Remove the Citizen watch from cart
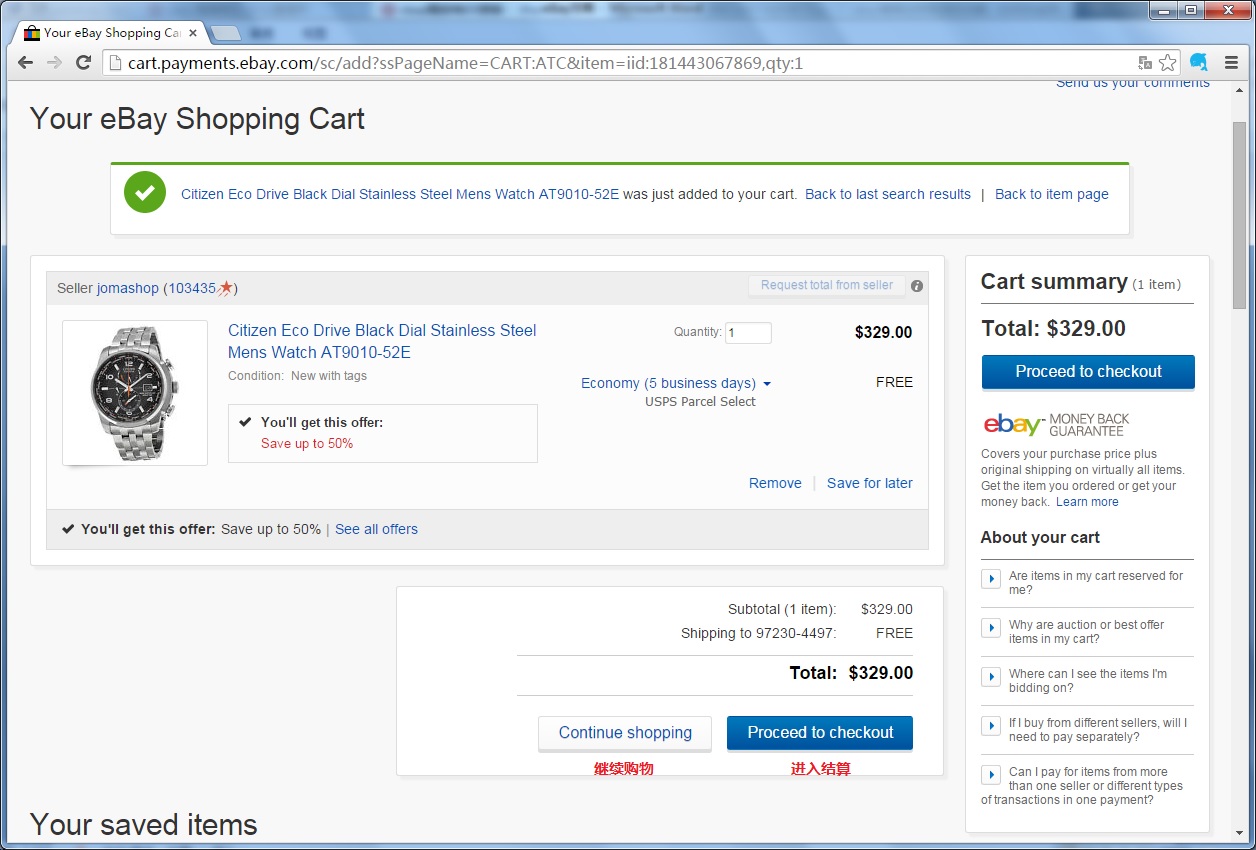 pos(775,483)
